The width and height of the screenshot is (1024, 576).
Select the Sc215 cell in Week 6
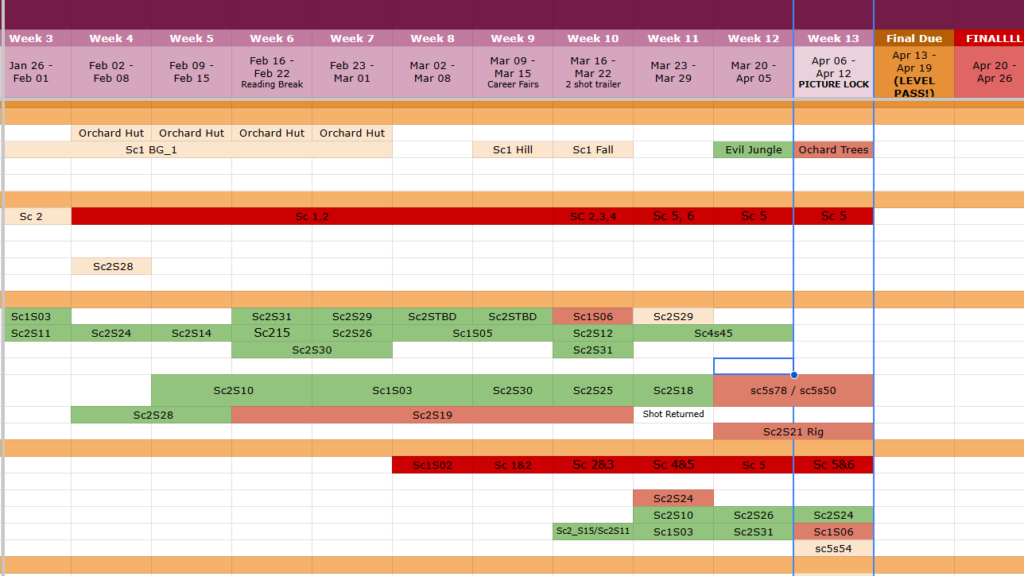(272, 333)
